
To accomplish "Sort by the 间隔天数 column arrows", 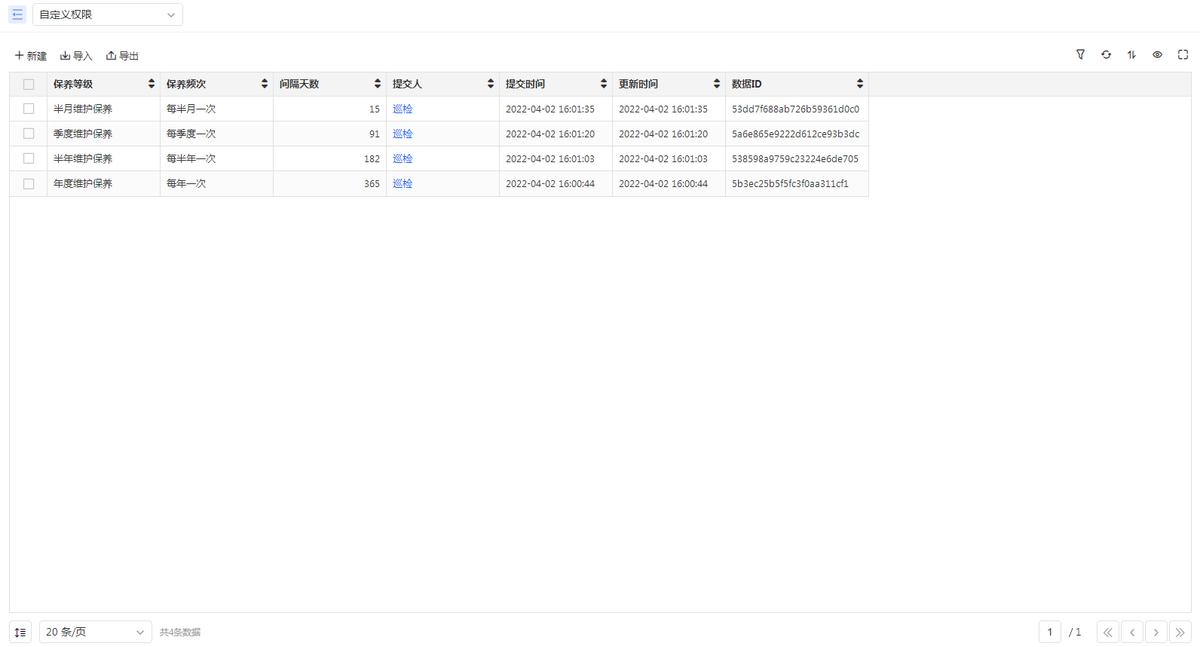I will pyautogui.click(x=377, y=84).
